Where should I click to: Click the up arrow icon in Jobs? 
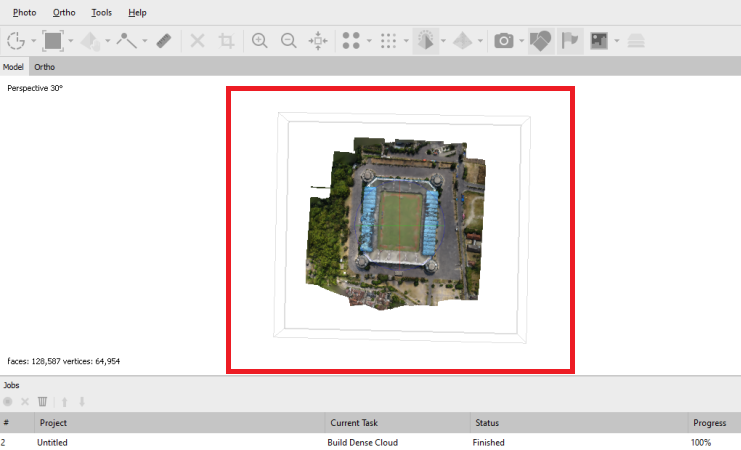coord(64,402)
